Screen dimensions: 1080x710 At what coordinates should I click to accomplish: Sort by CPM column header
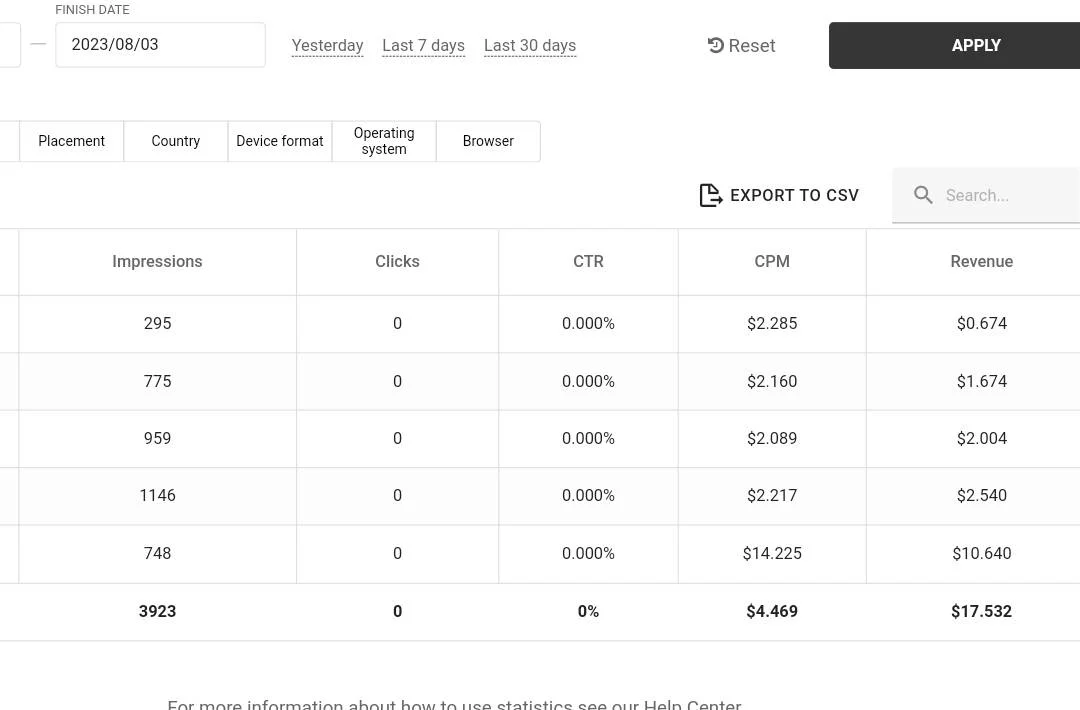pos(772,262)
